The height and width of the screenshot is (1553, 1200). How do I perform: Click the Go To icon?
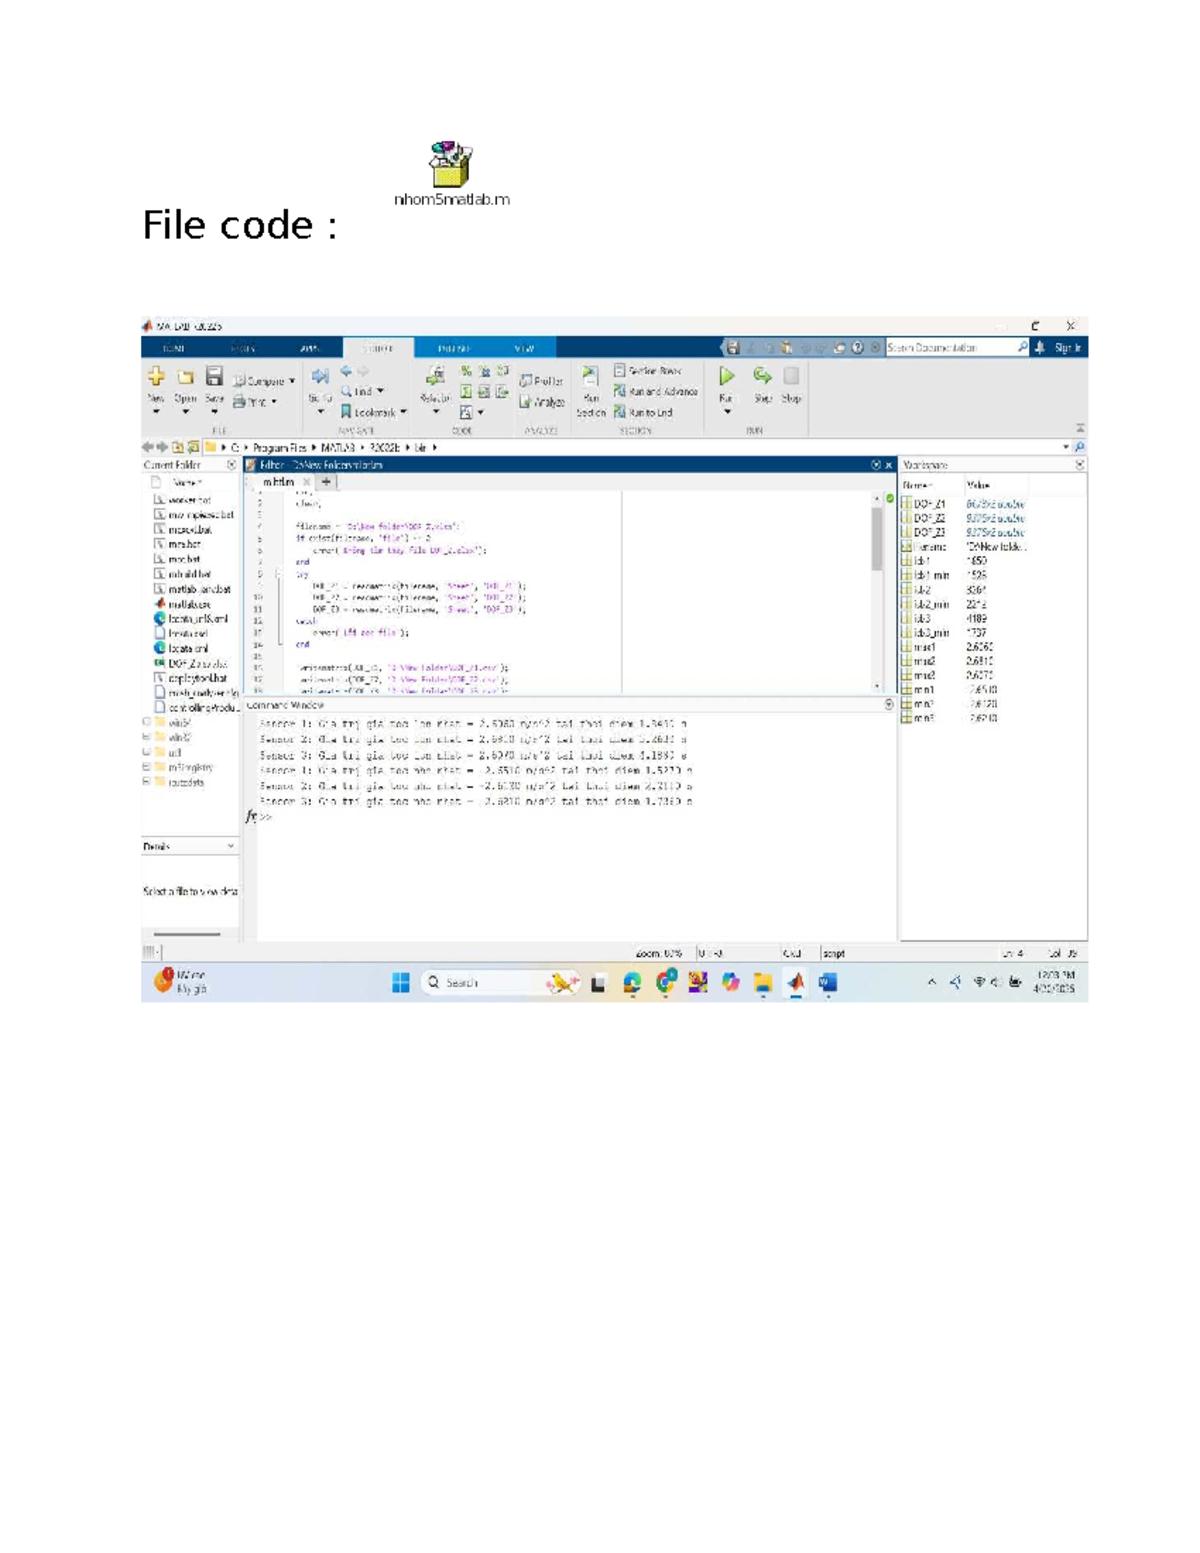point(320,376)
